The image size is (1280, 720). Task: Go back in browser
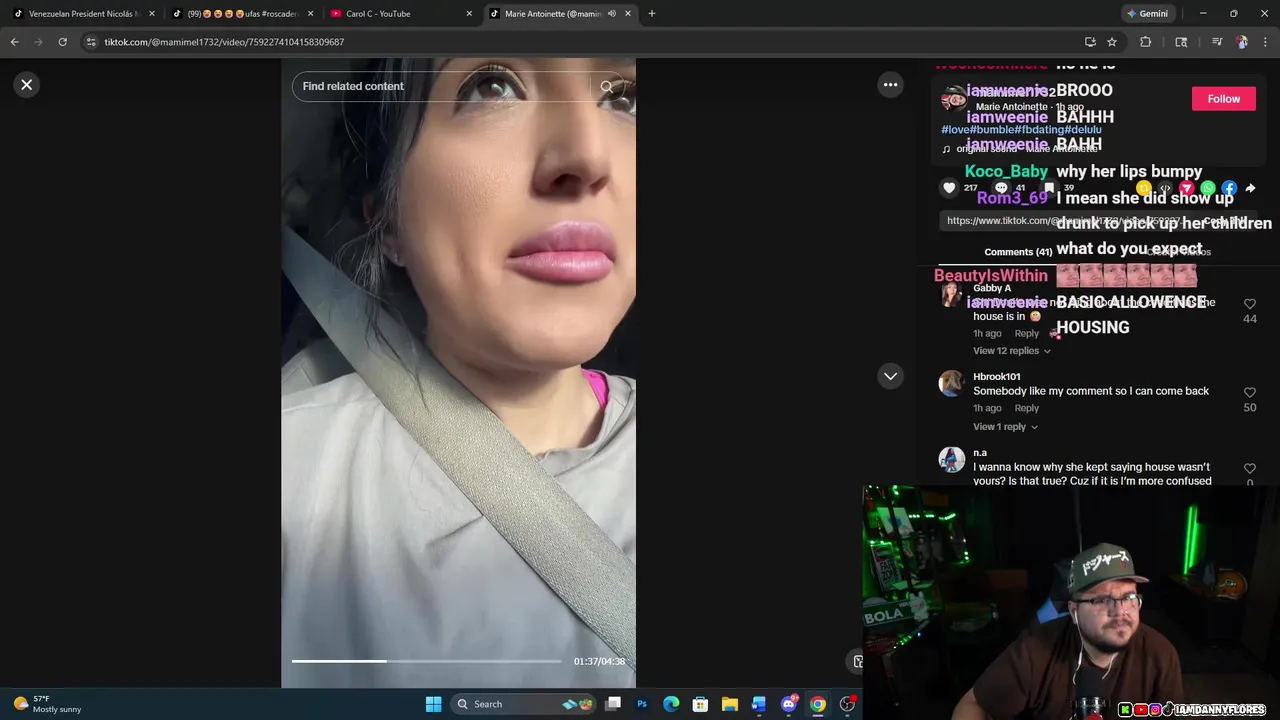[x=14, y=42]
